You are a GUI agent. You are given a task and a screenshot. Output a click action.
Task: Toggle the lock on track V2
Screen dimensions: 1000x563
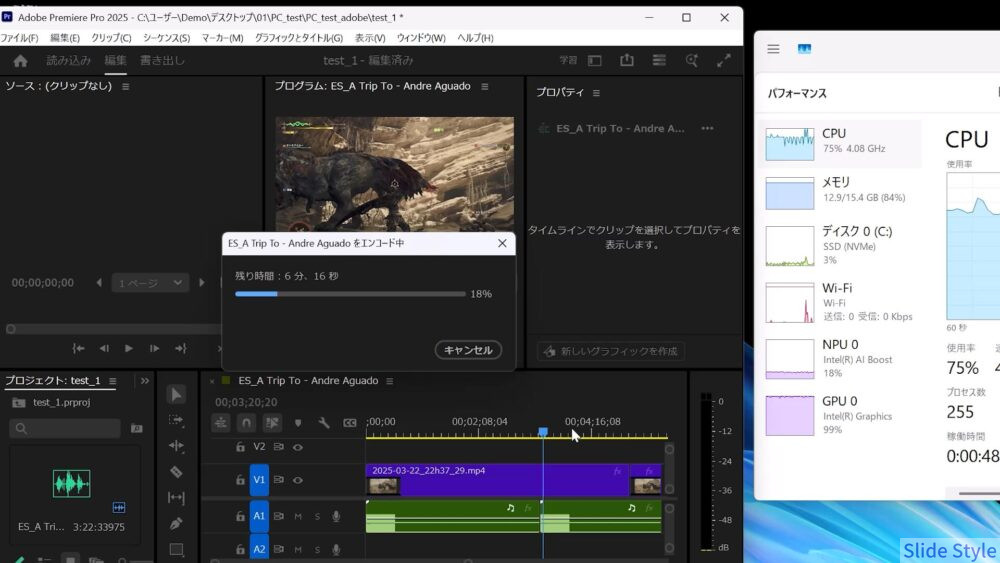(x=240, y=447)
